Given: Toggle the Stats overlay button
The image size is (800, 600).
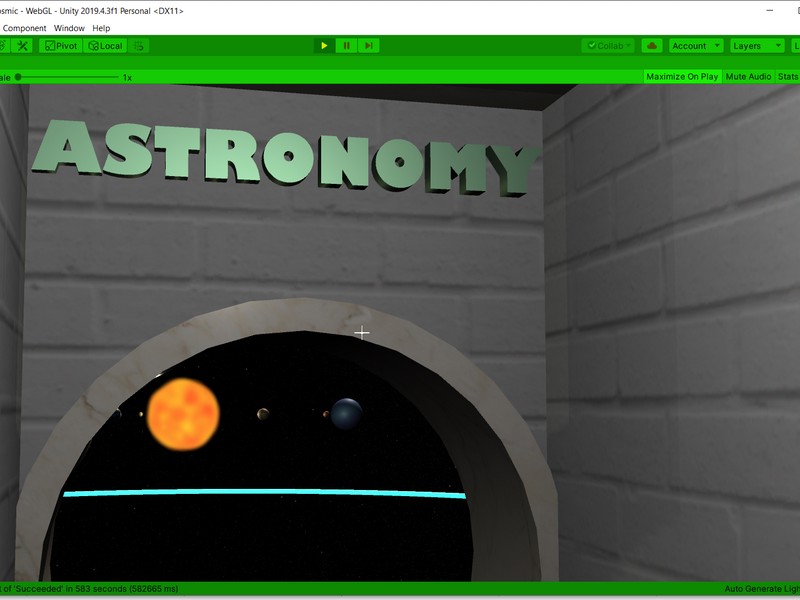Looking at the screenshot, I should [787, 77].
